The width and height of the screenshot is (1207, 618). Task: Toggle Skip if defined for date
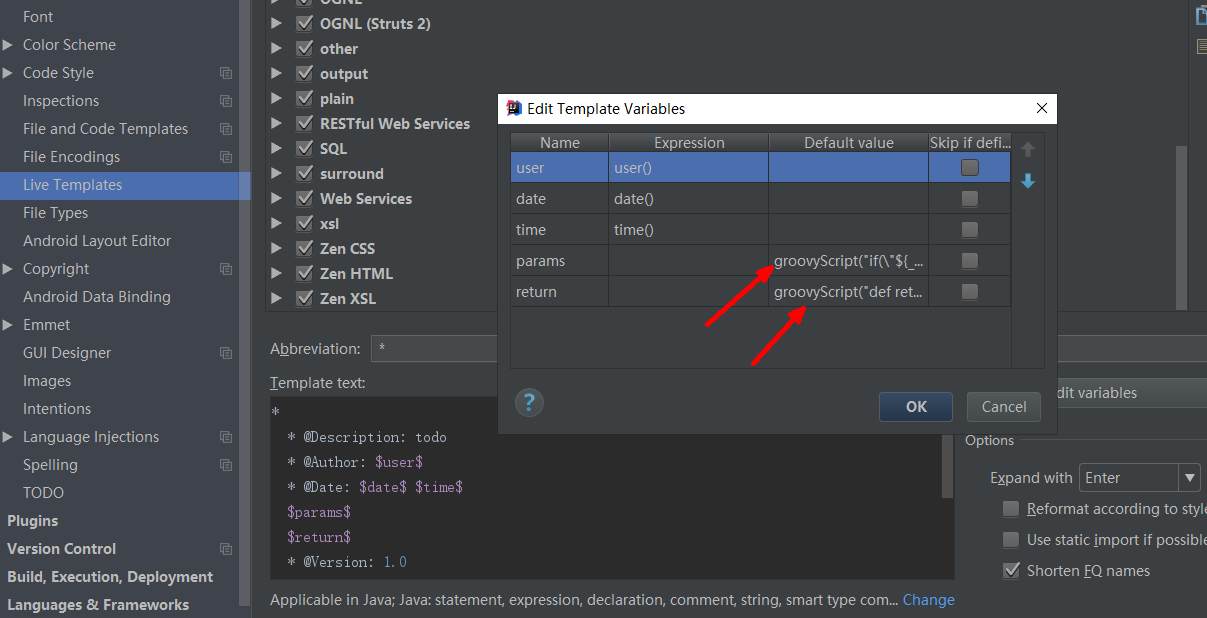969,199
